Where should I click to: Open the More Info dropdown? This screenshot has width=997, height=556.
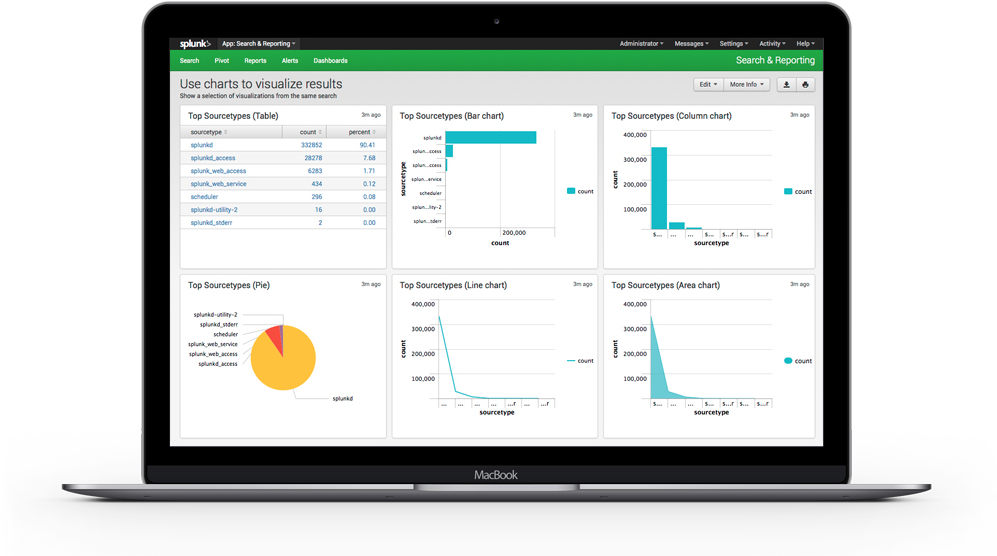746,85
